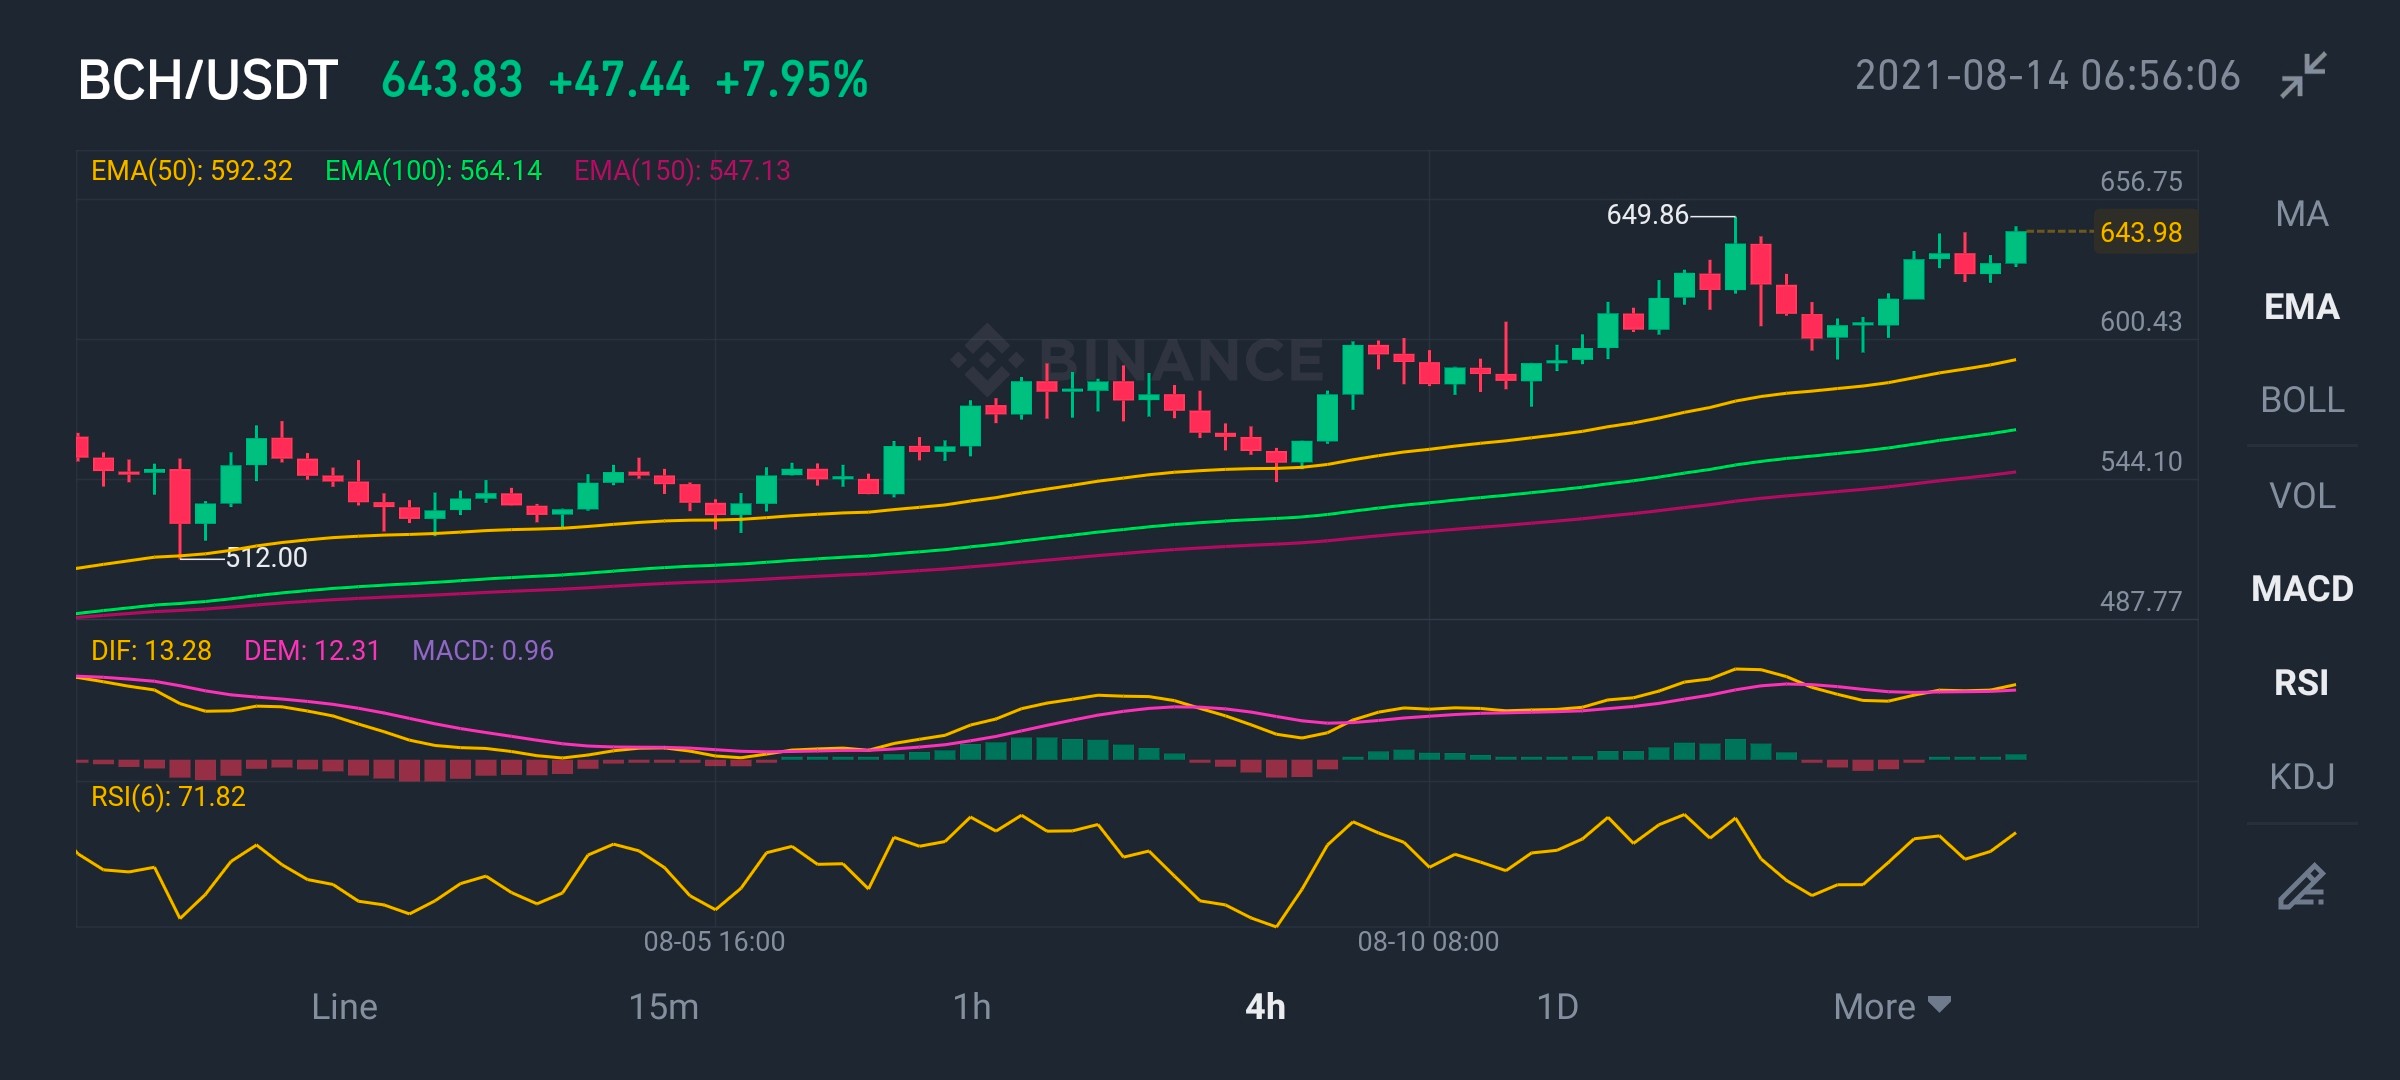
Task: Click the EMA(50) legend value
Action: pyautogui.click(x=192, y=171)
